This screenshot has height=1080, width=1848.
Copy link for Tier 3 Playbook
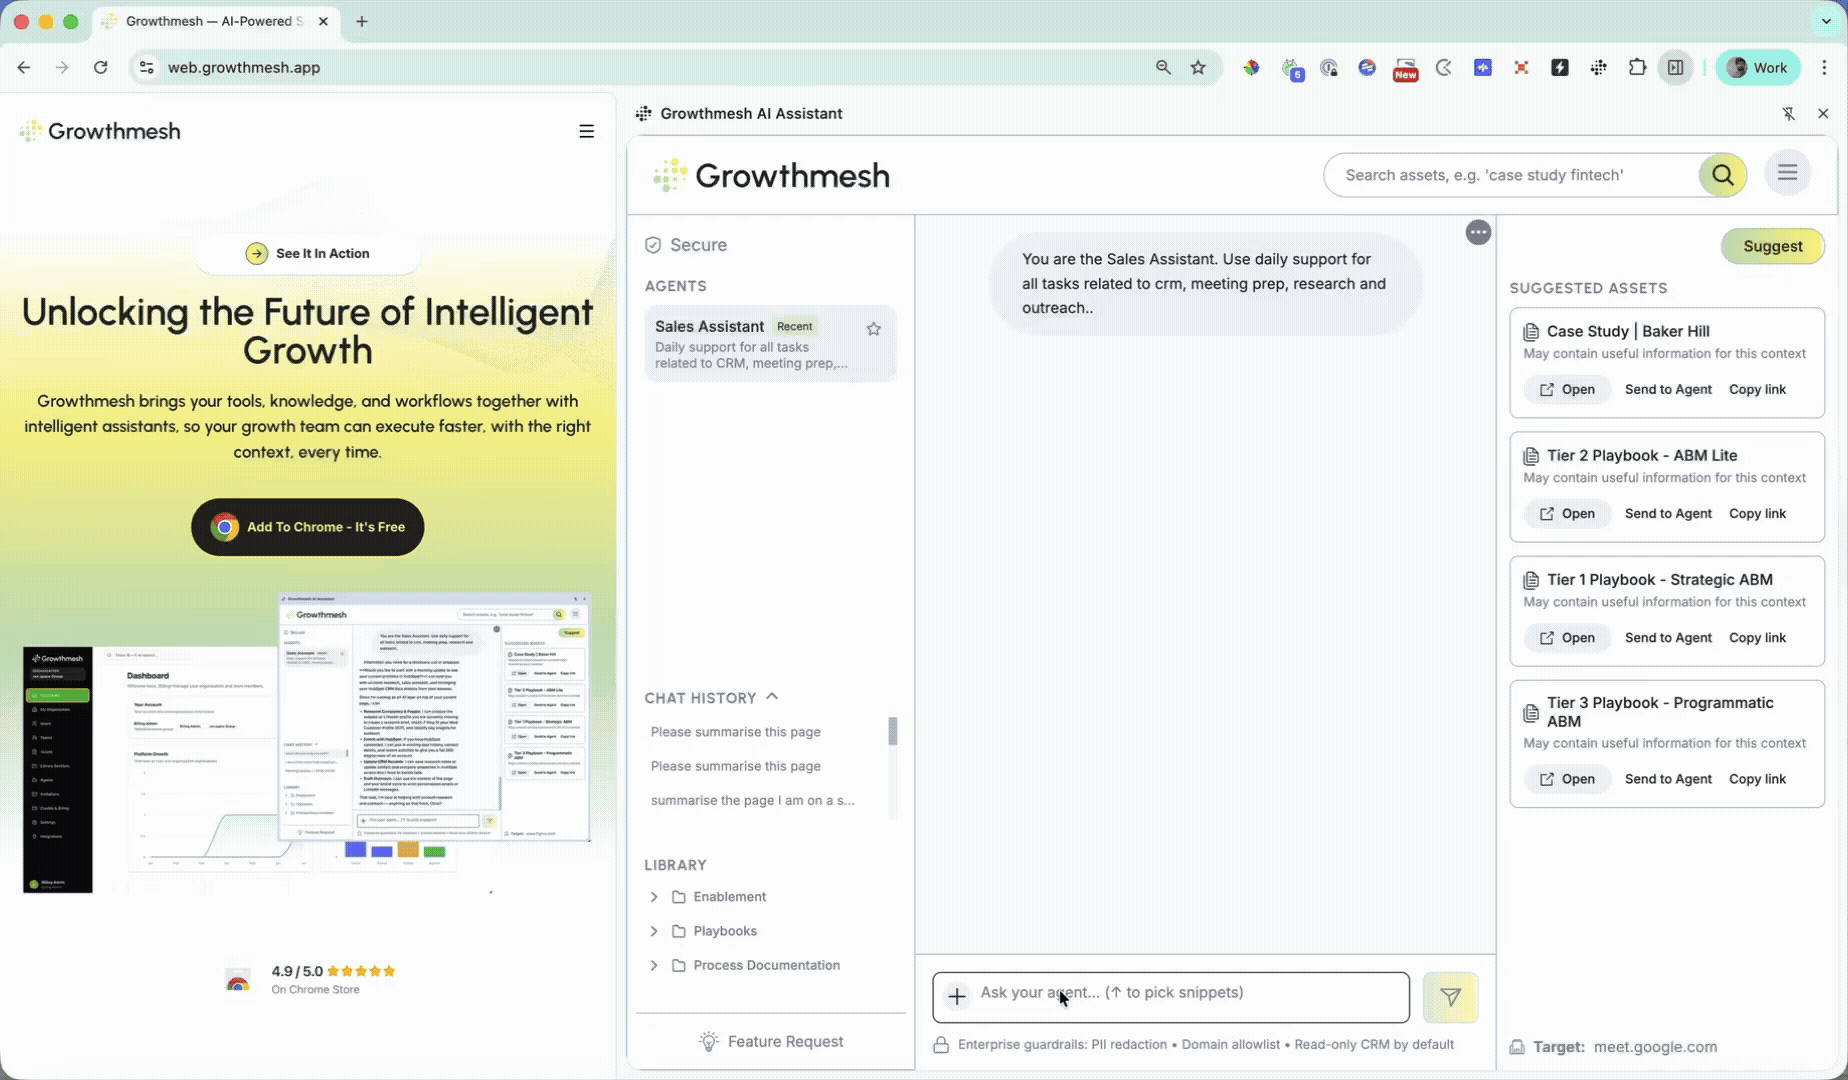pyautogui.click(x=1757, y=779)
